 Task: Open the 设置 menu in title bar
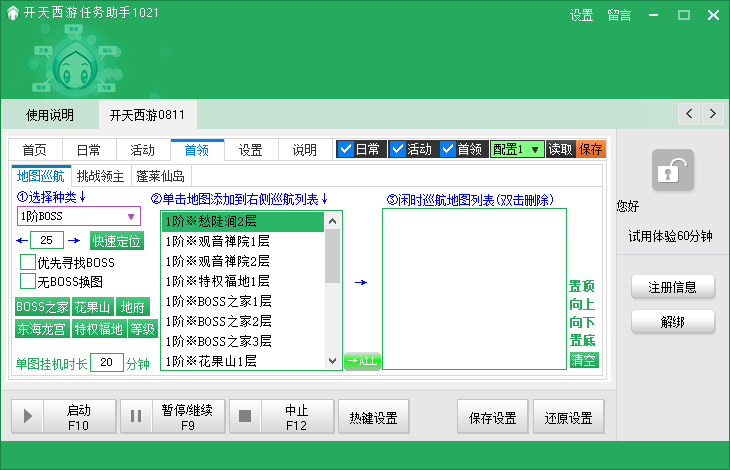click(581, 15)
